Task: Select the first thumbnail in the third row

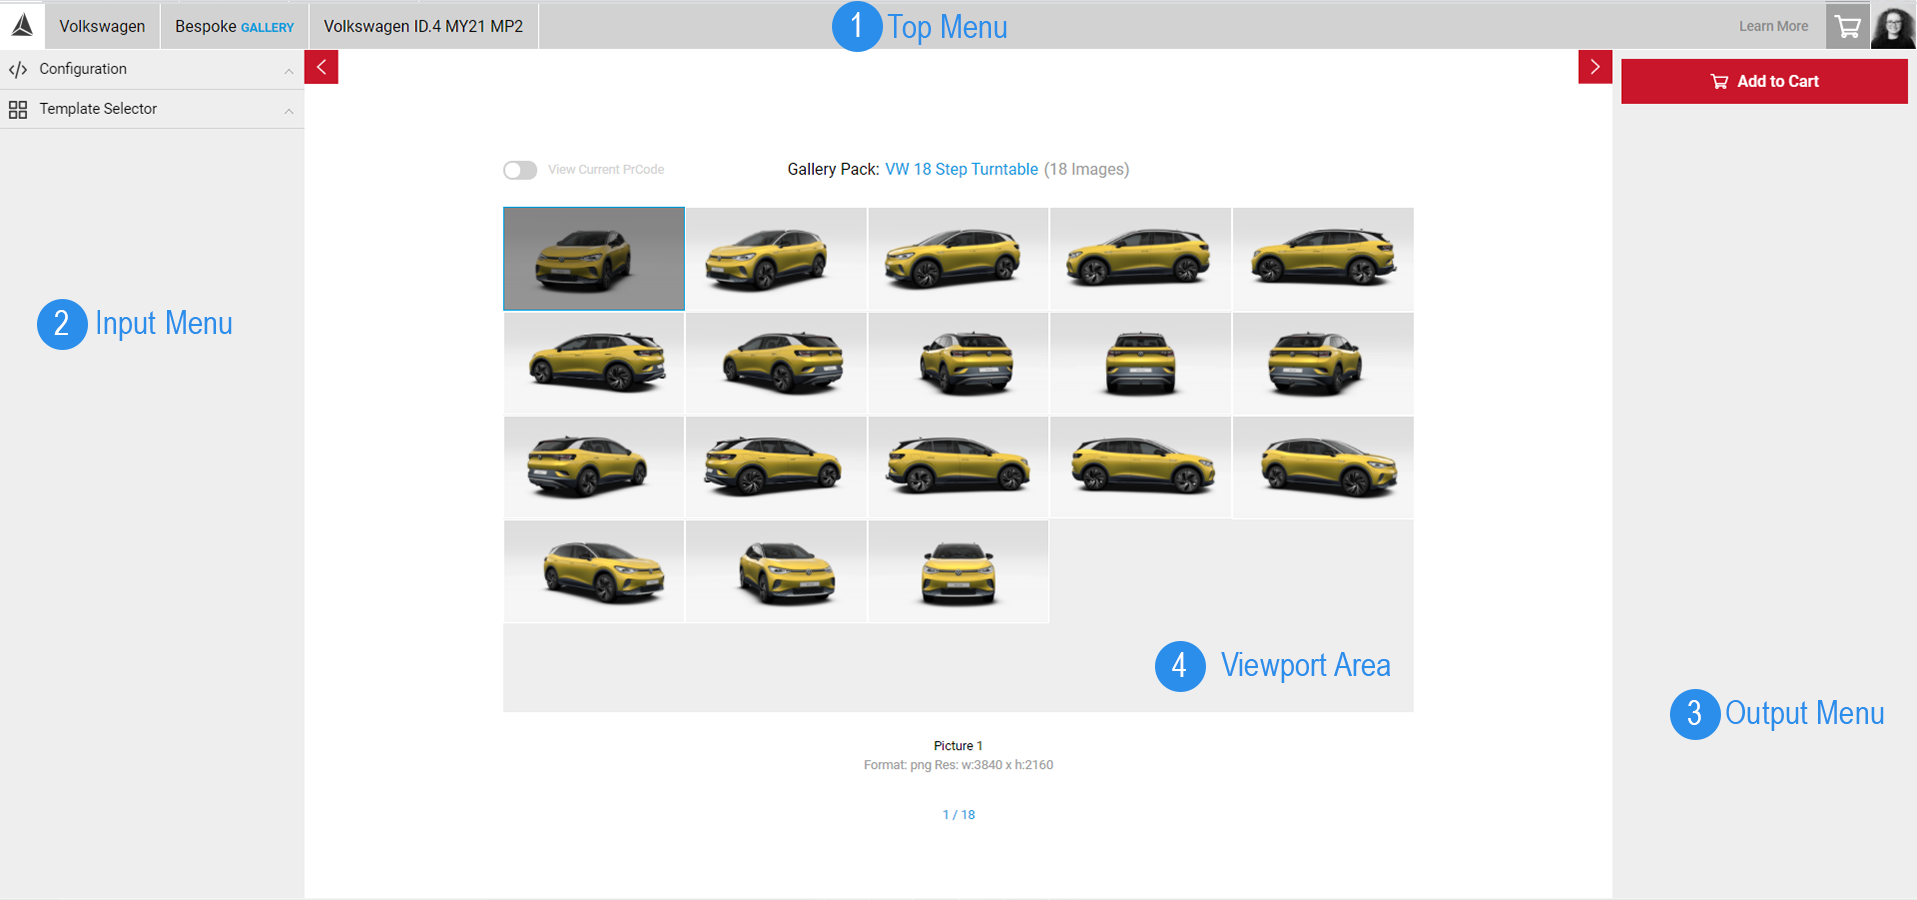Action: [x=594, y=466]
